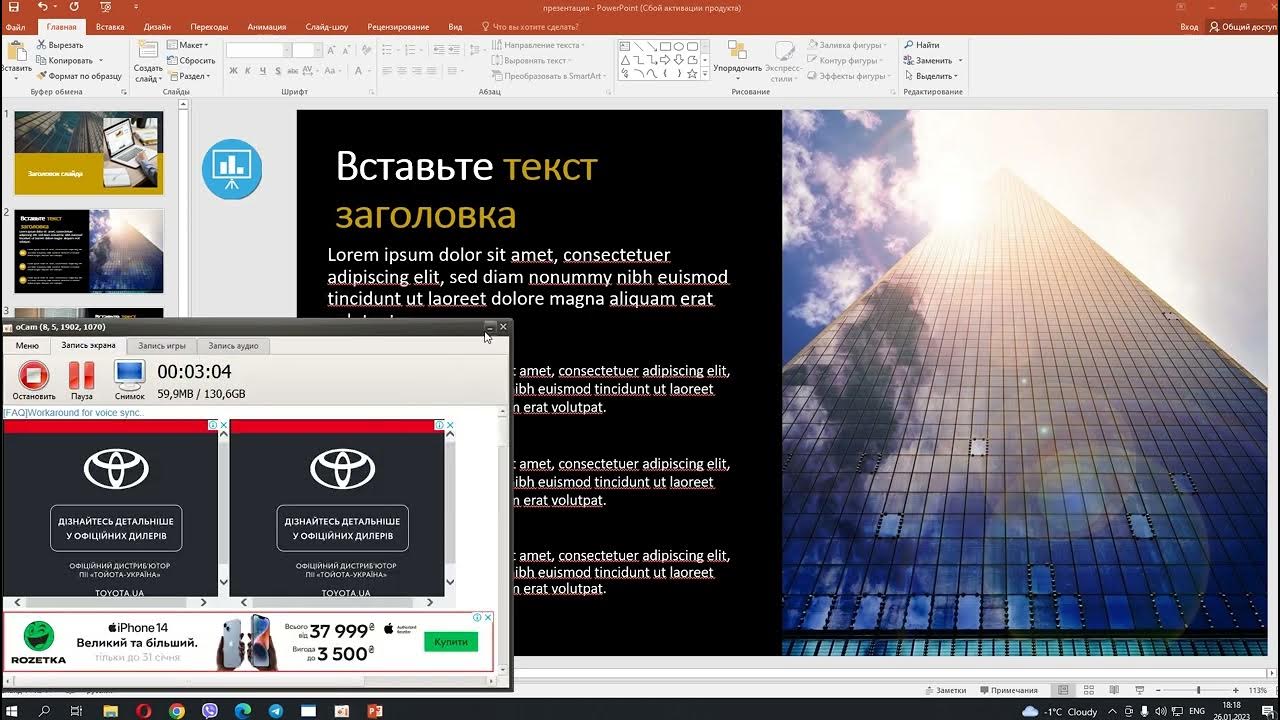The image size is (1280, 720).
Task: Adjust the zoom slider in status bar
Action: pyautogui.click(x=1198, y=690)
